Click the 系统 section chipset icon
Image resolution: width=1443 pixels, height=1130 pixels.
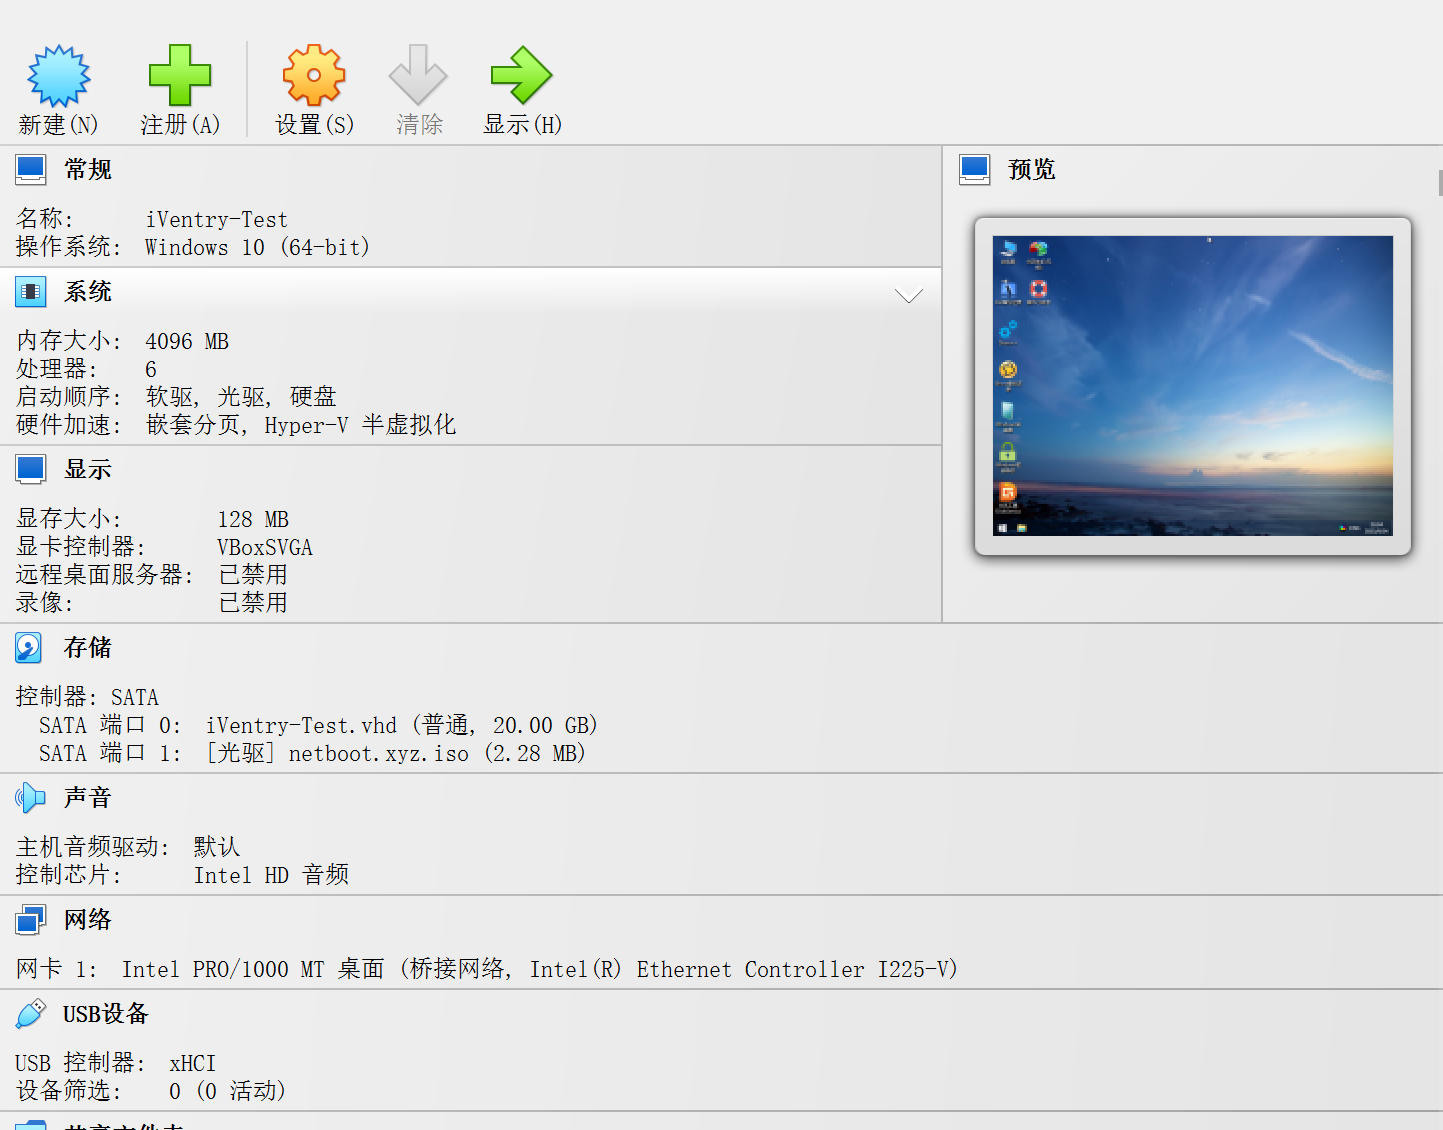tap(30, 291)
